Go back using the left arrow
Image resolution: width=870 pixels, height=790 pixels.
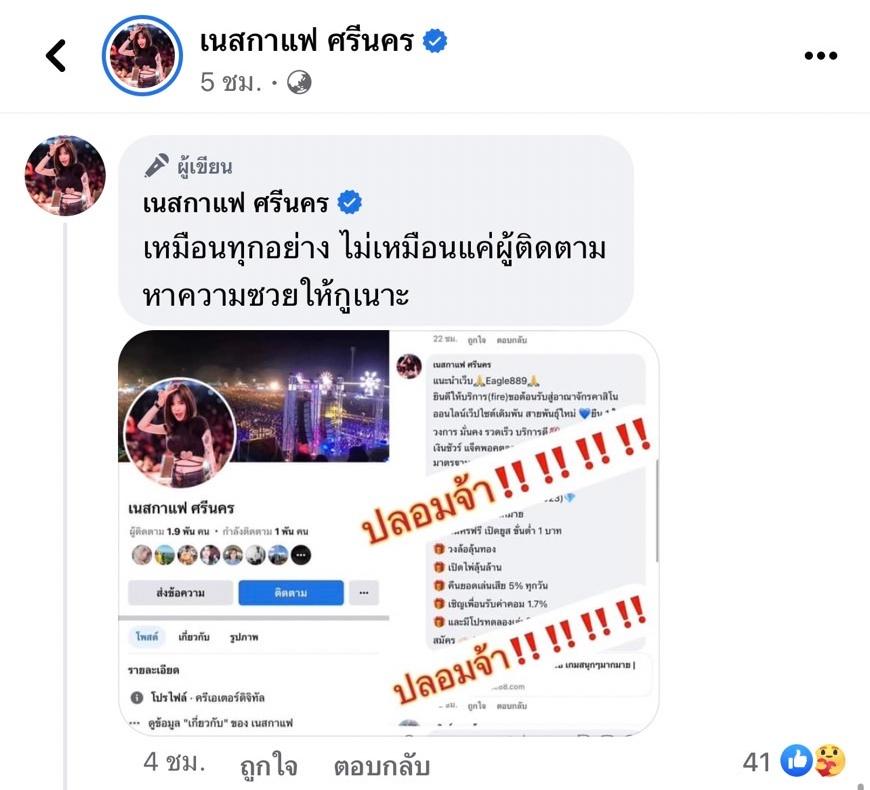pyautogui.click(x=56, y=55)
